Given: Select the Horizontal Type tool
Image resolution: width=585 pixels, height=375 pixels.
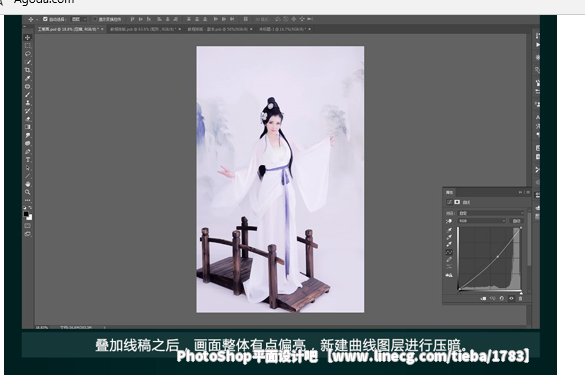Looking at the screenshot, I should coord(28,160).
